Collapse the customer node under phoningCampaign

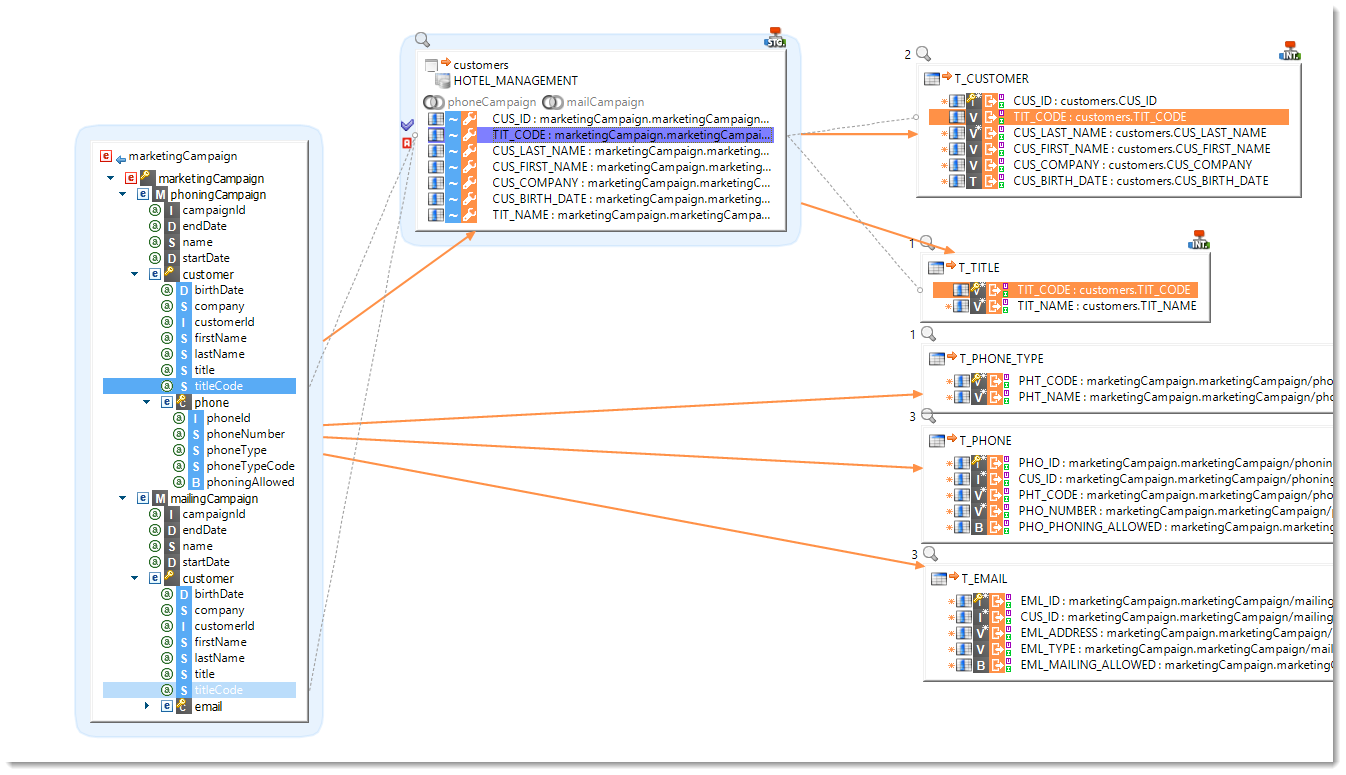tap(135, 274)
